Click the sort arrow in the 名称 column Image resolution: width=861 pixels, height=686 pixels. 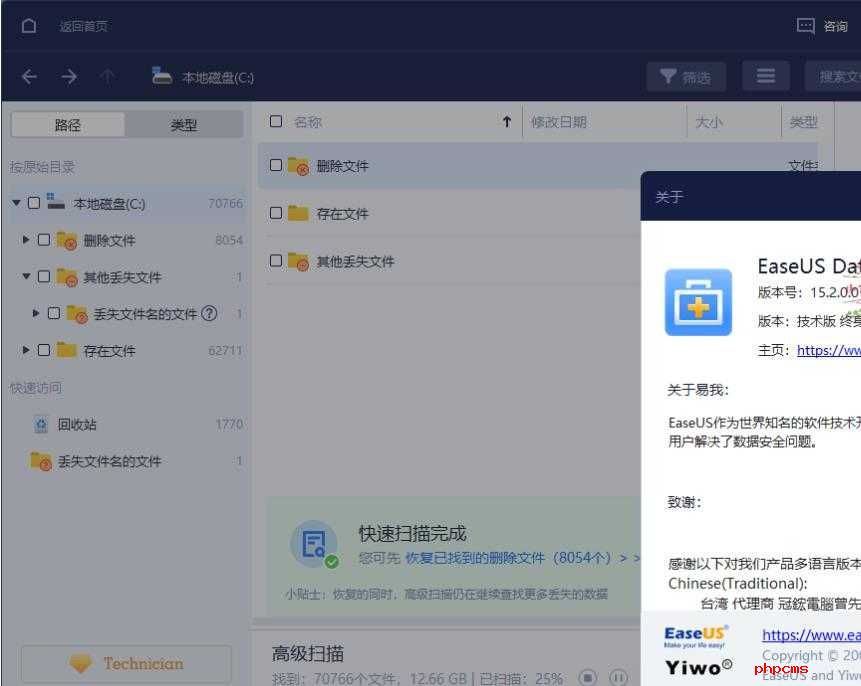[507, 121]
